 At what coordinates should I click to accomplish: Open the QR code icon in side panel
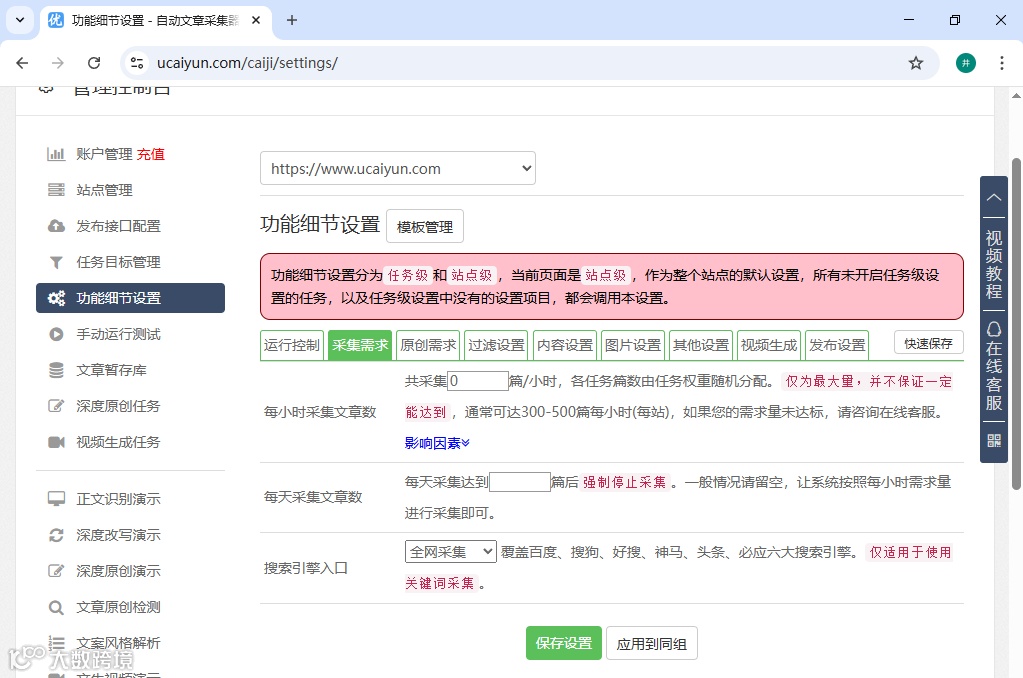(994, 440)
